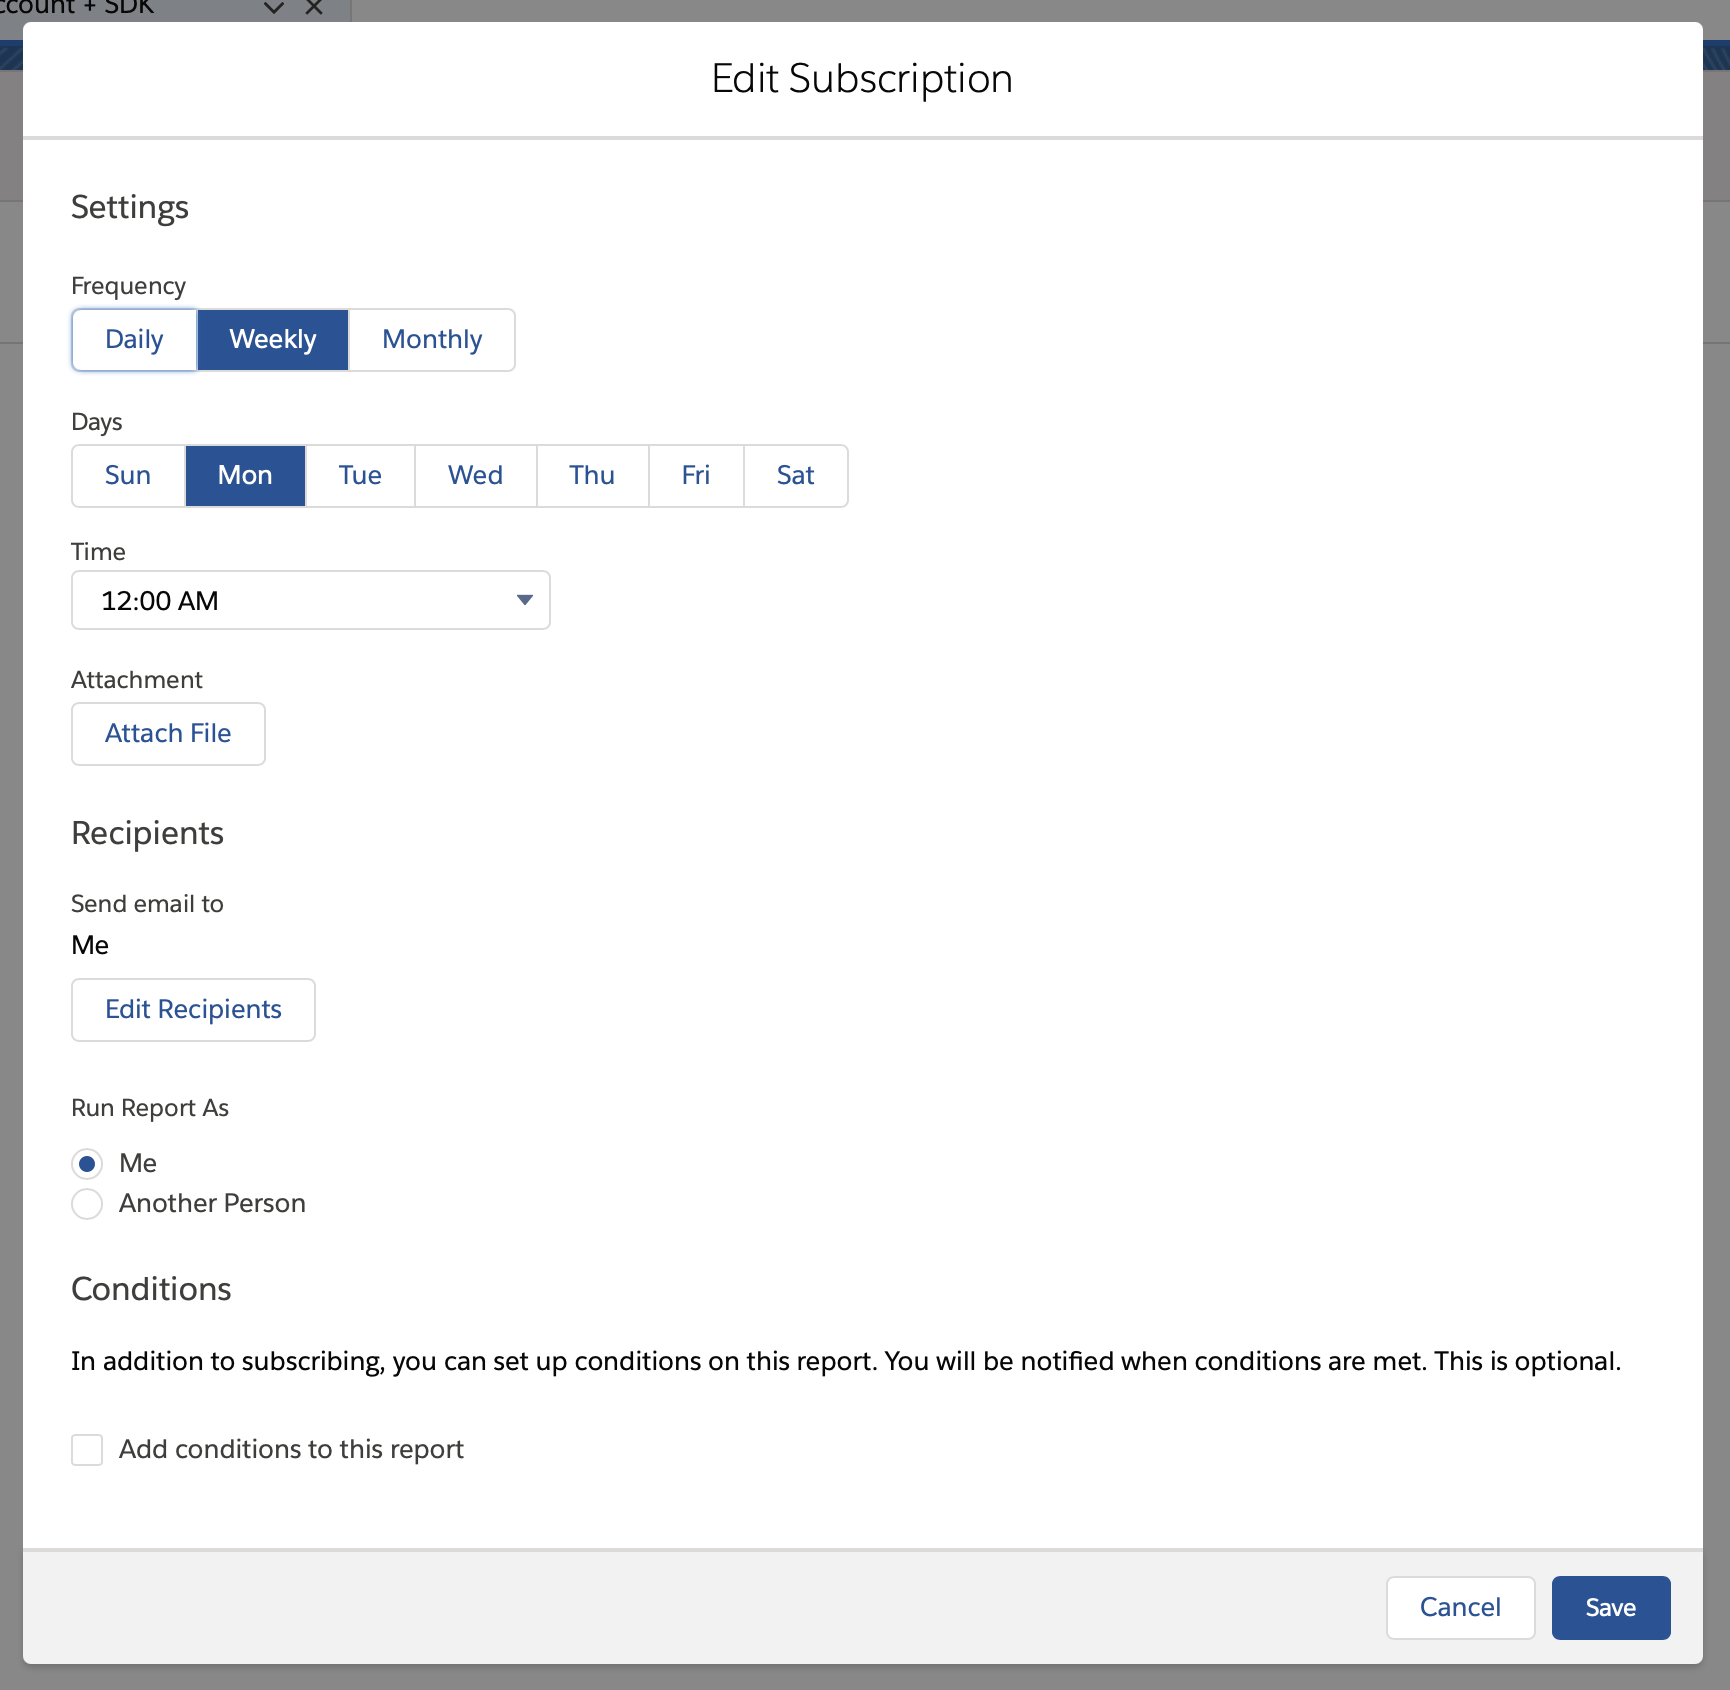Click the 'Days' label

click(x=97, y=423)
